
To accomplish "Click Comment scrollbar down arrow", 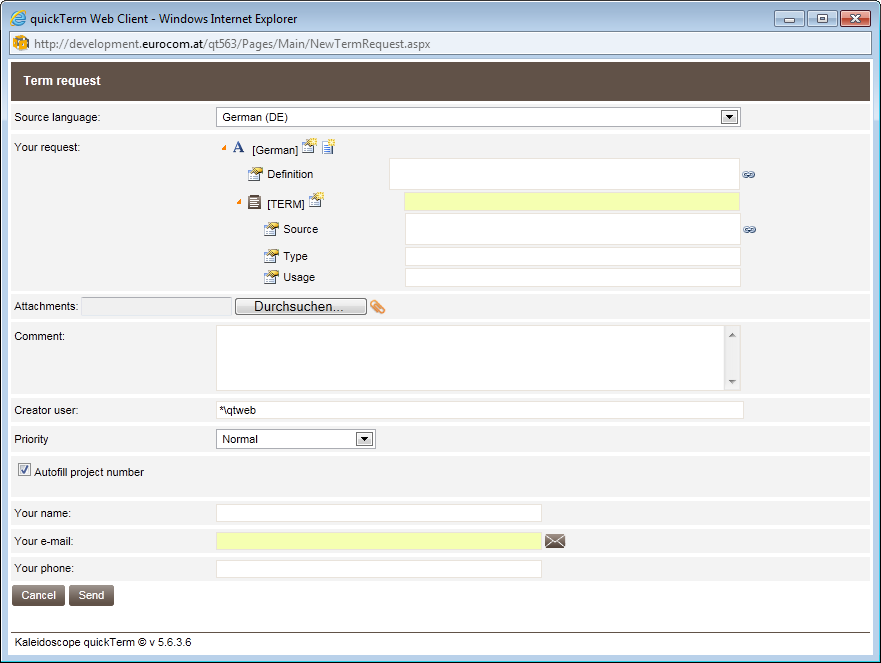I will click(x=732, y=382).
